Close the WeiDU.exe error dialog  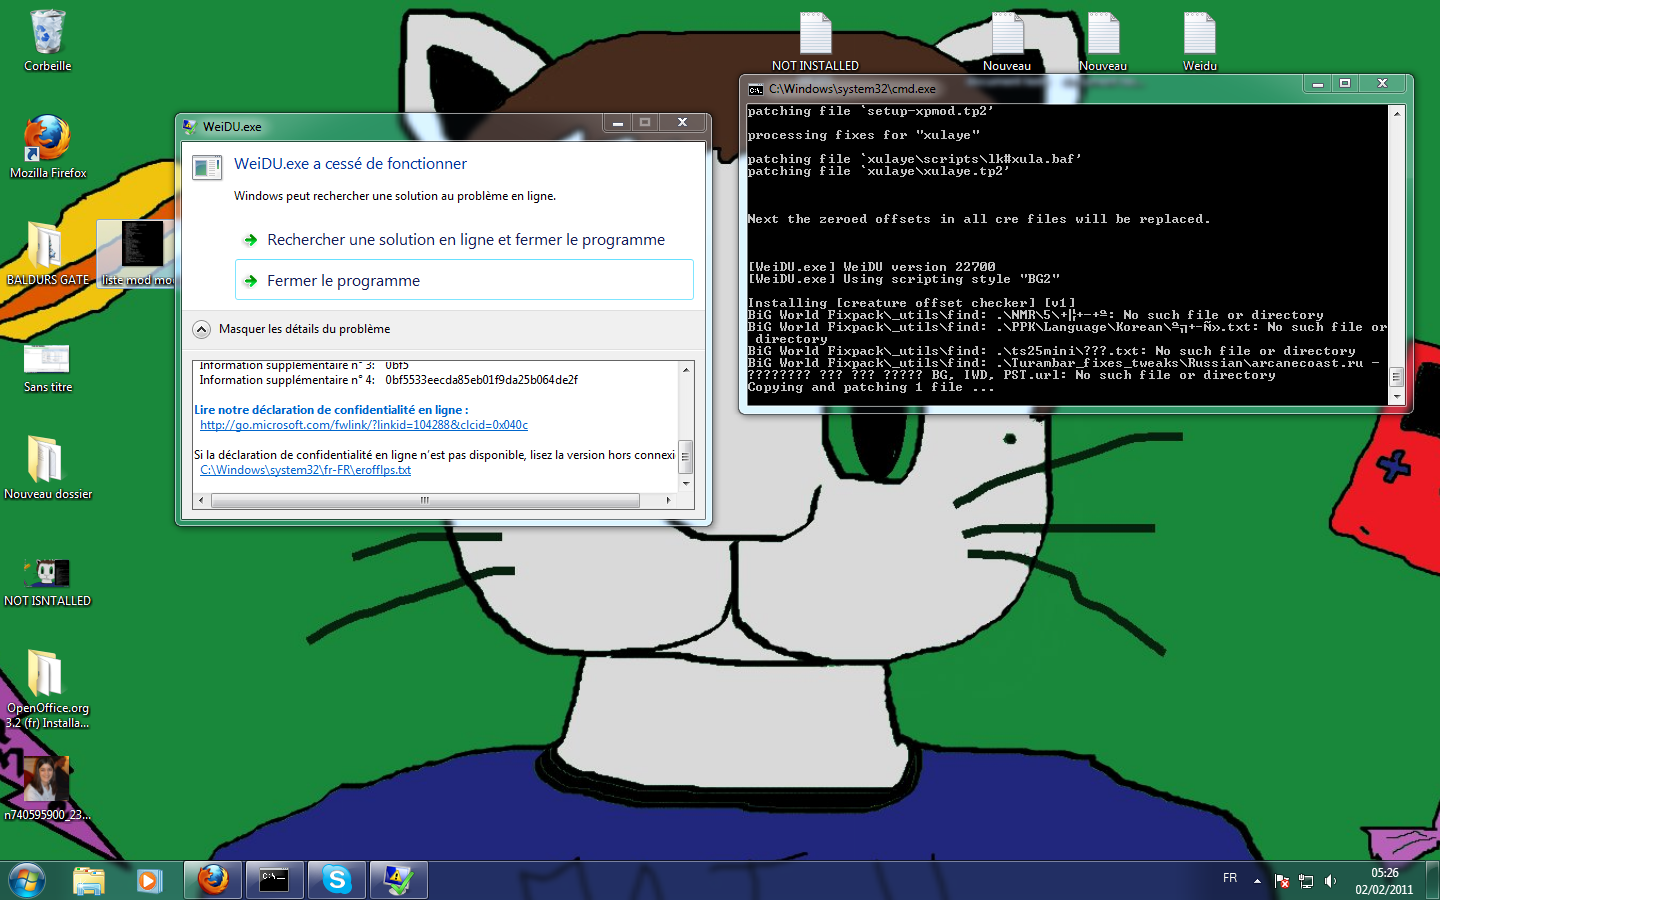point(682,122)
